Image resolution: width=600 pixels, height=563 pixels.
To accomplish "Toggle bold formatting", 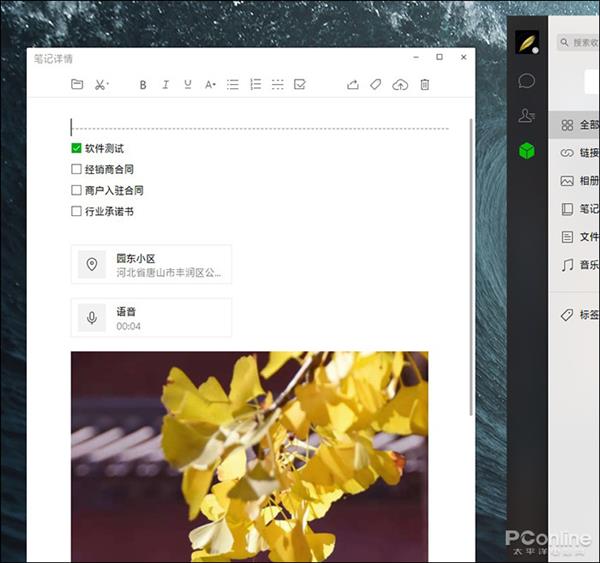I will click(143, 85).
